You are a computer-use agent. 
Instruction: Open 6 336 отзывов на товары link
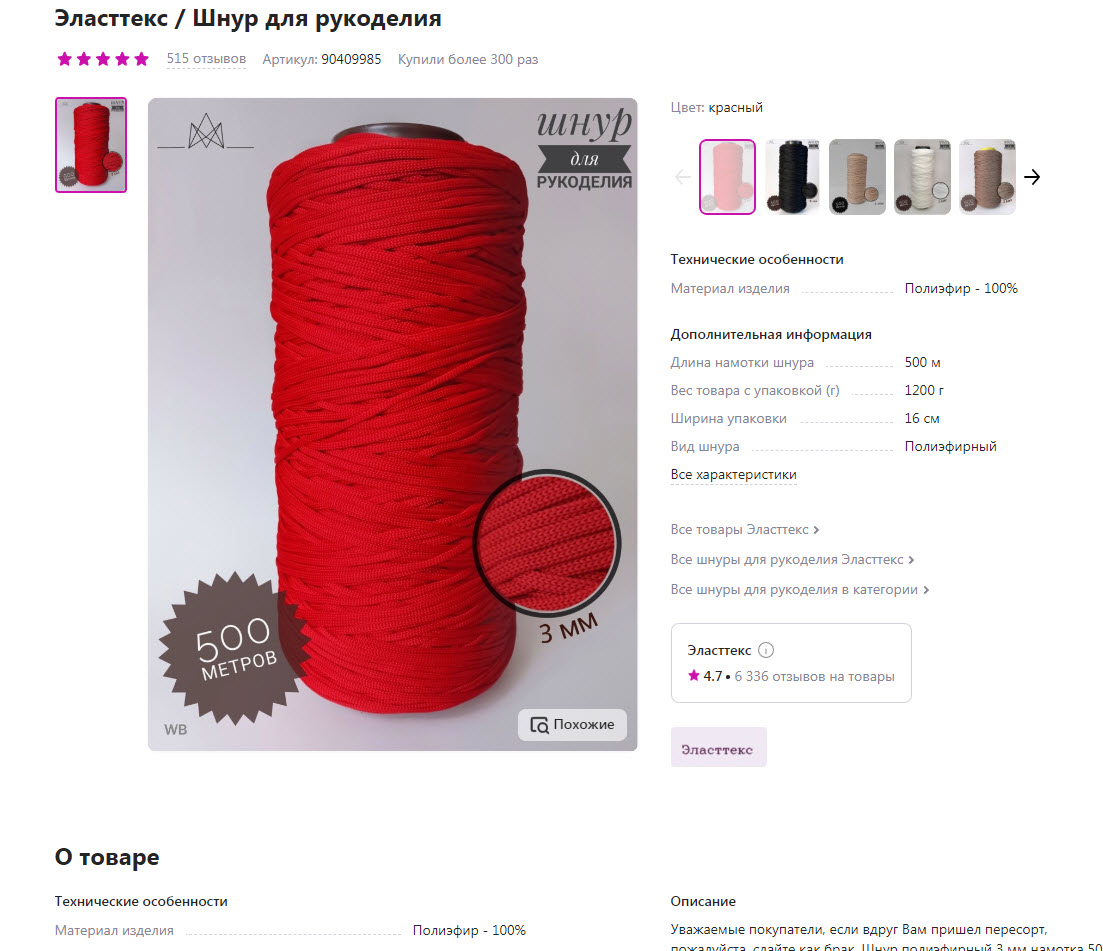(x=815, y=677)
